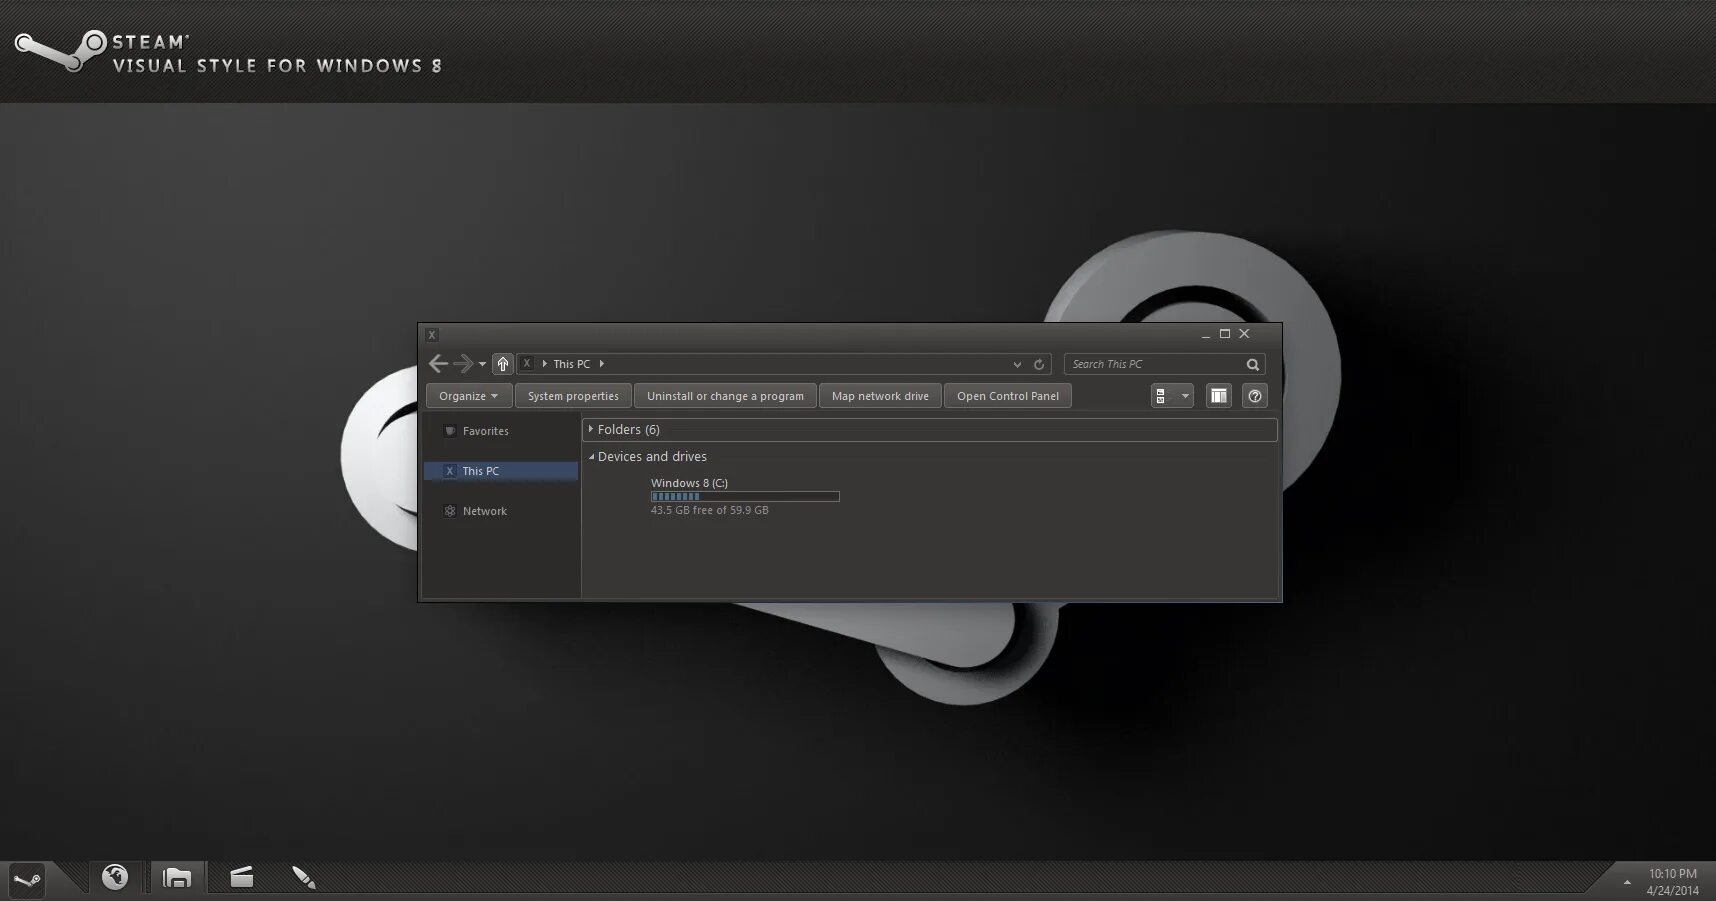Click the address bar location icon

(x=527, y=364)
